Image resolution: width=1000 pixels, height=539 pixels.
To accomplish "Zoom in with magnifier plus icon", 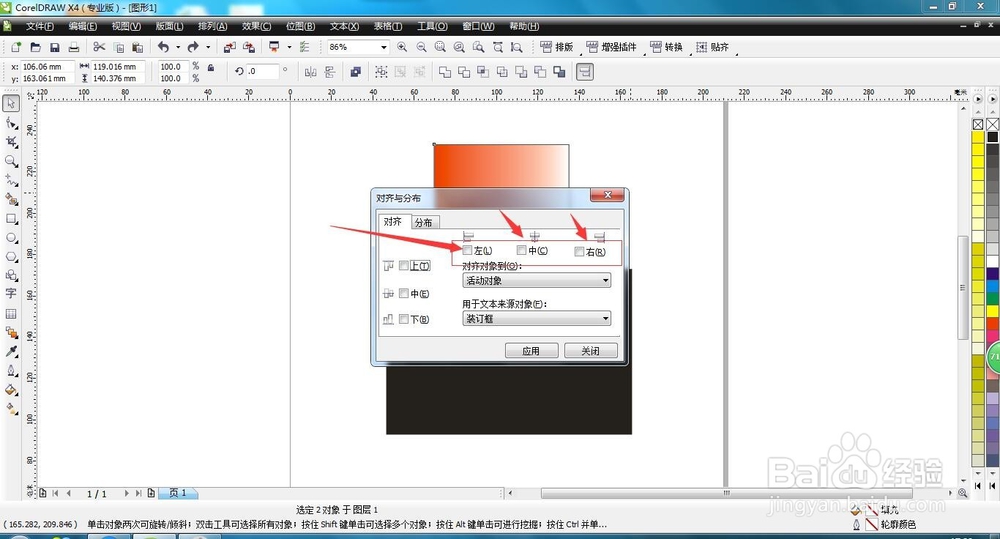I will point(402,47).
